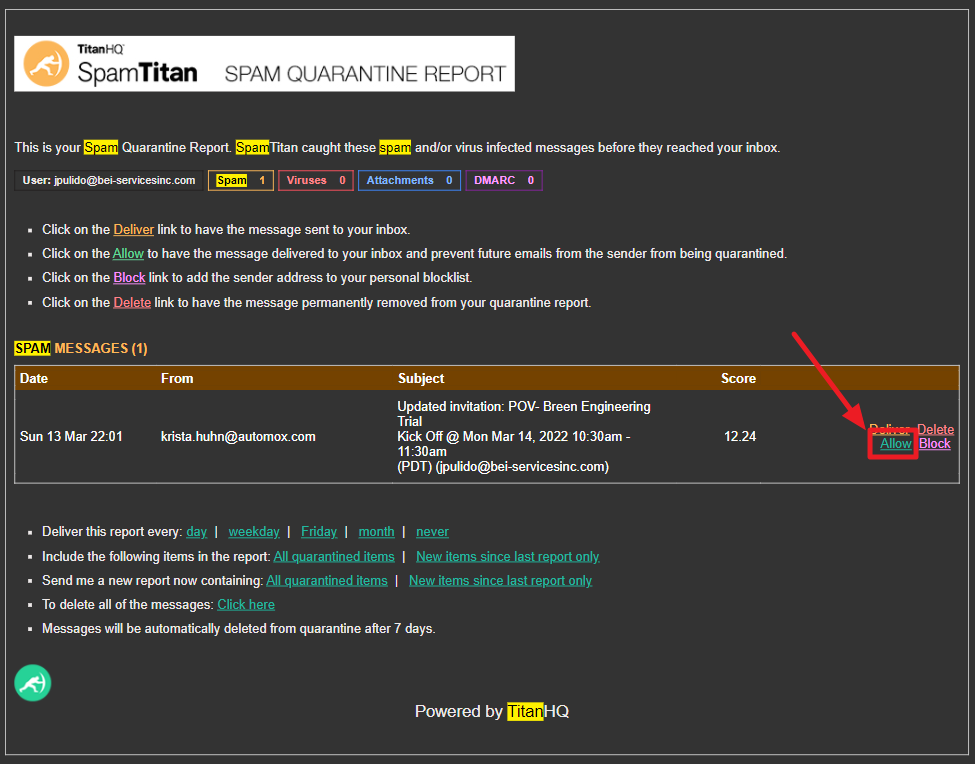The image size is (975, 764).
Task: Click here to delete all messages
Action: click(246, 604)
